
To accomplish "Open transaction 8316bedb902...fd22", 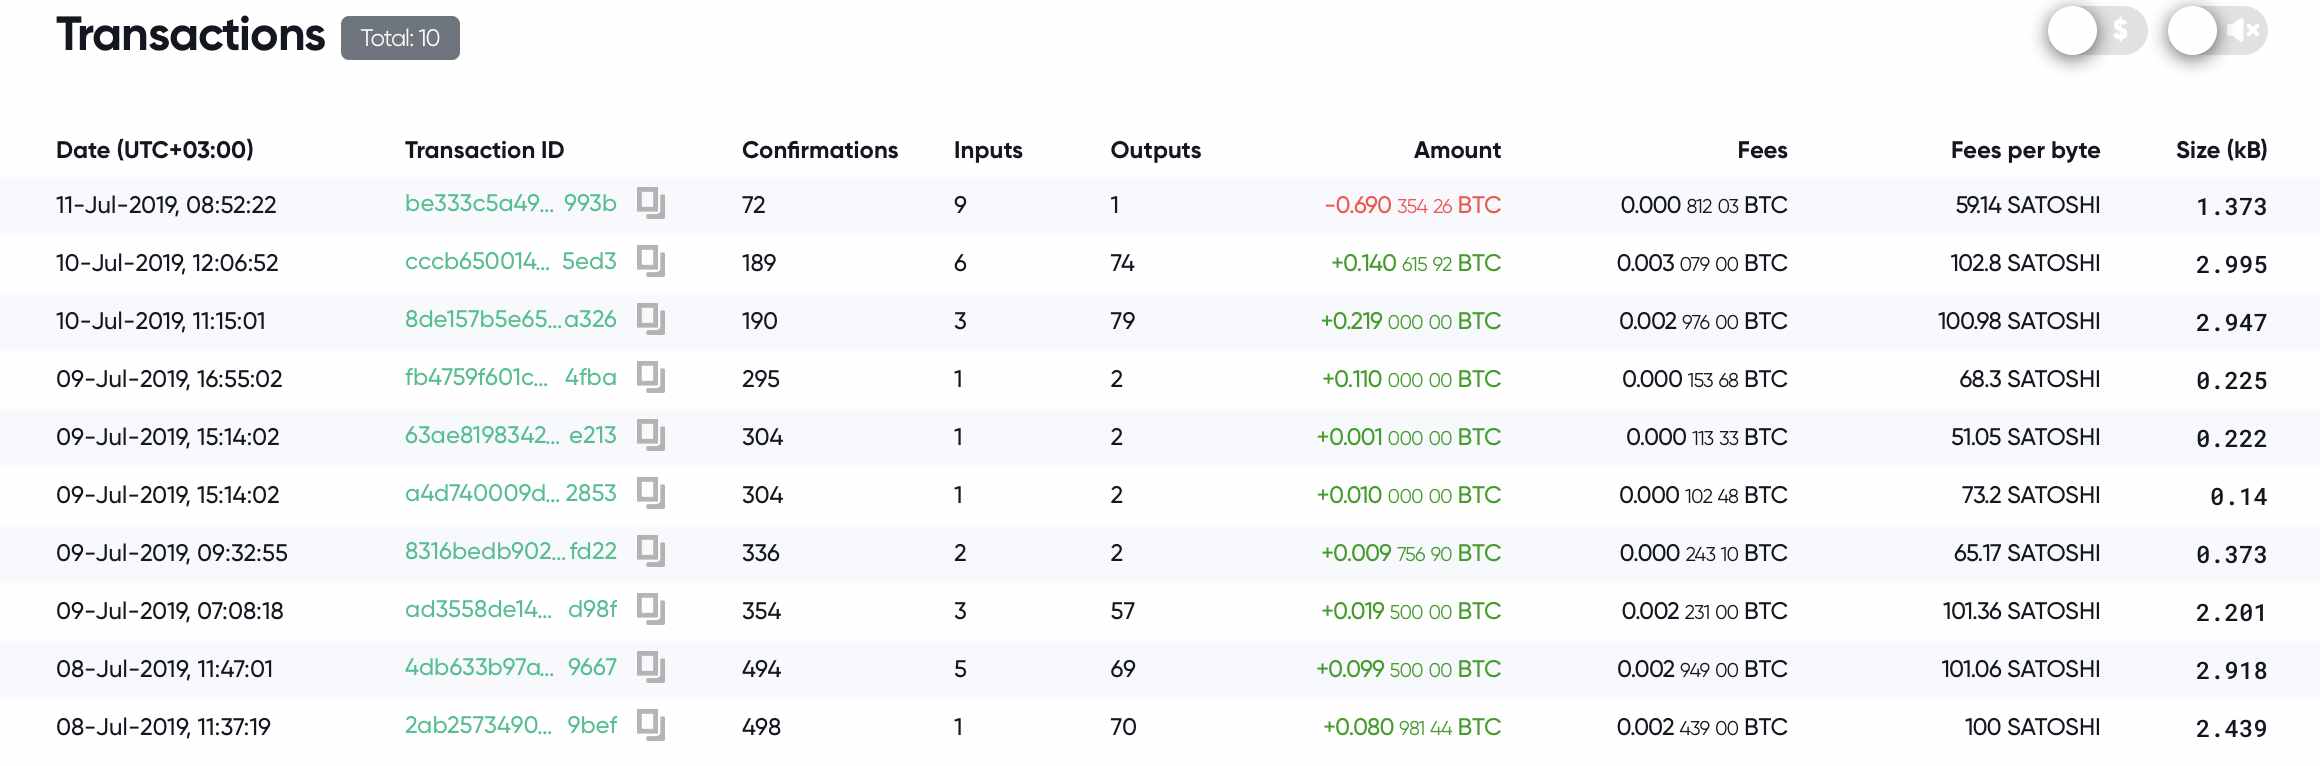I will click(510, 551).
